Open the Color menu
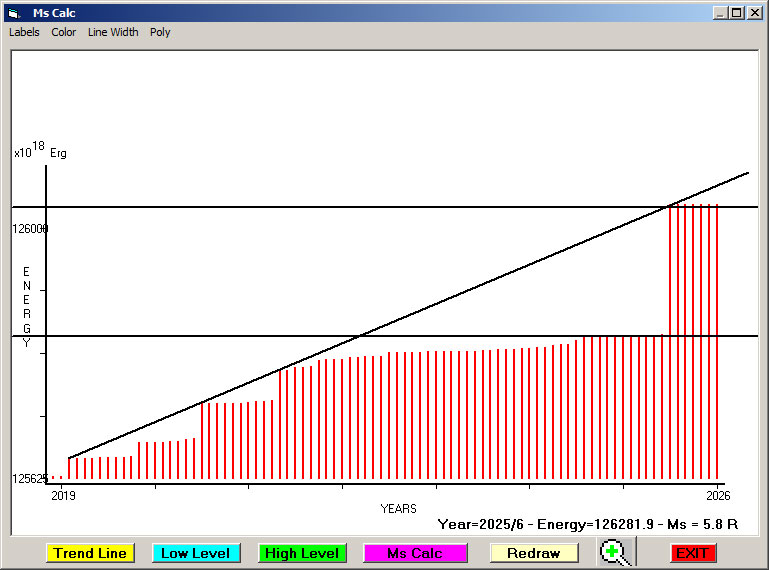 64,32
